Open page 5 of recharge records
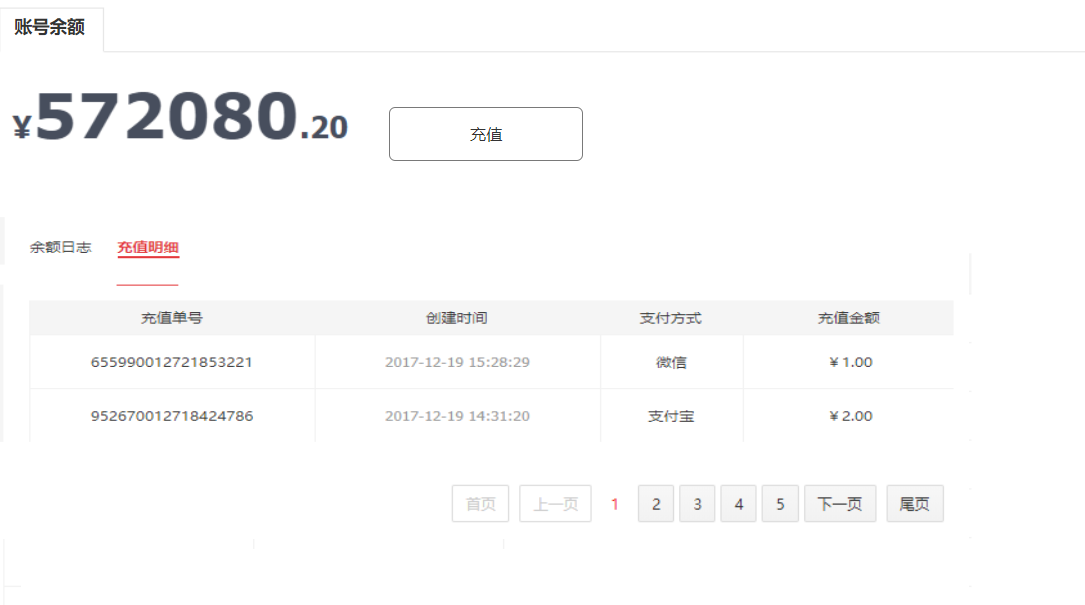Screen dimensions: 1085x605 click(x=780, y=503)
